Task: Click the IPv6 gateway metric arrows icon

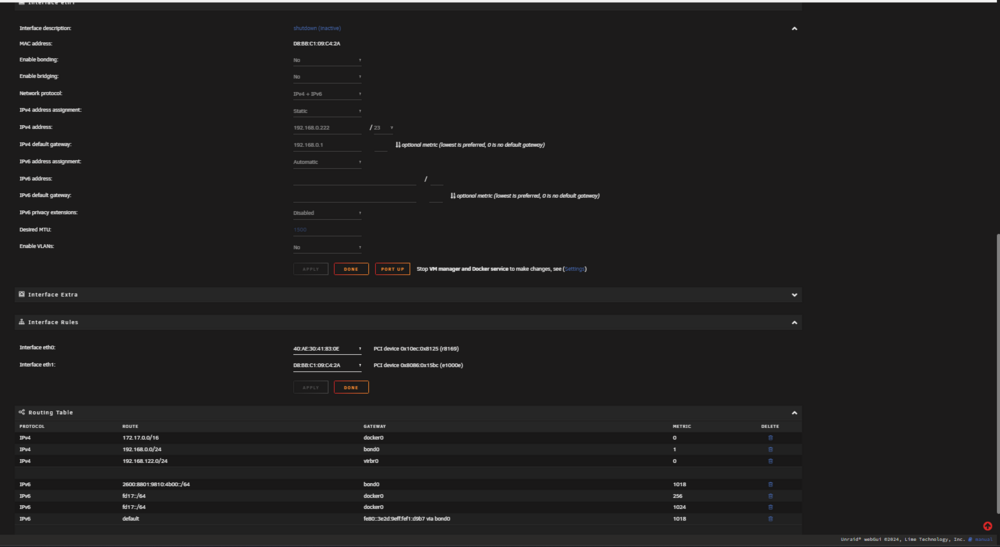Action: click(x=453, y=196)
